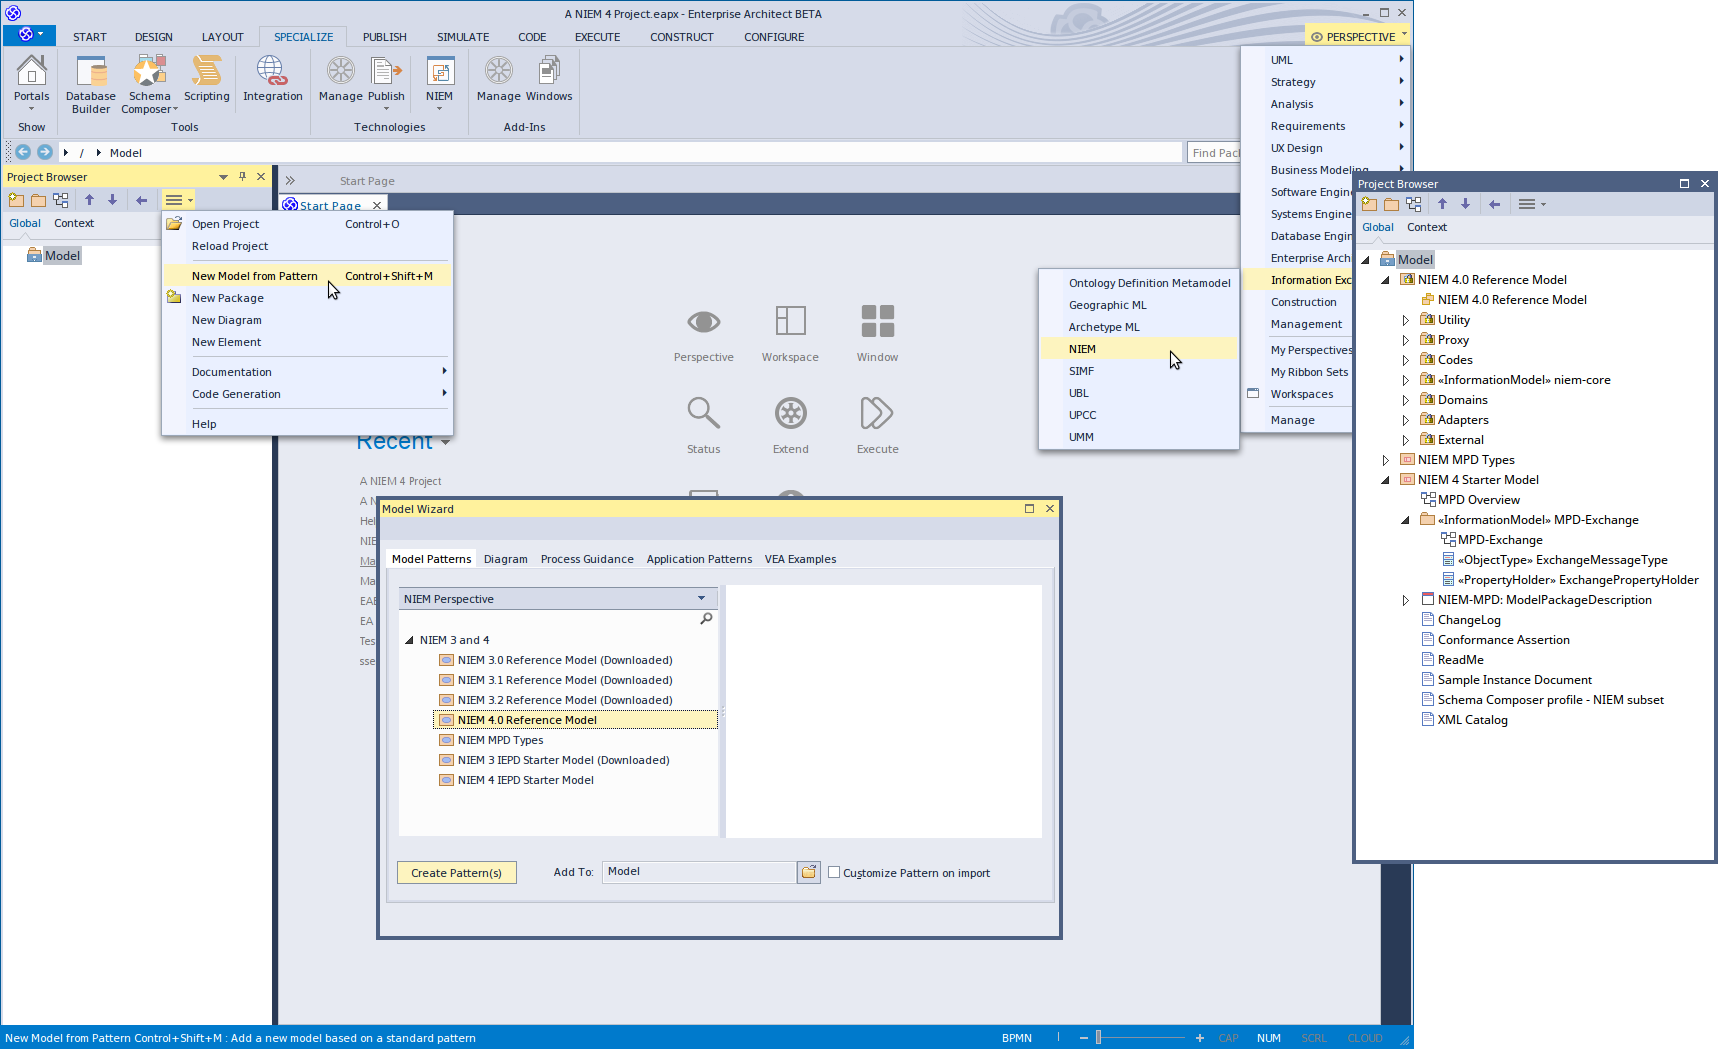1718x1049 pixels.
Task: Switch to the Process Guidance tab
Action: (x=586, y=559)
